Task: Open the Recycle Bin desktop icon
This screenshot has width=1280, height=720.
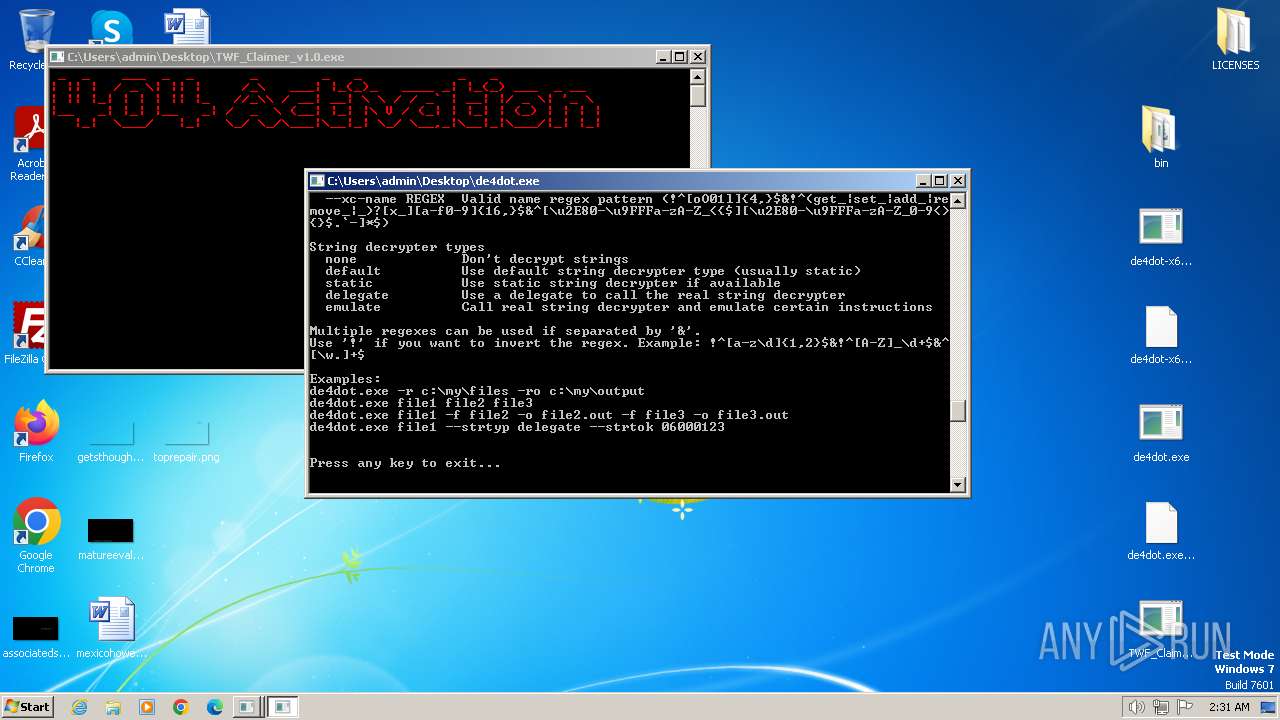Action: click(x=35, y=32)
